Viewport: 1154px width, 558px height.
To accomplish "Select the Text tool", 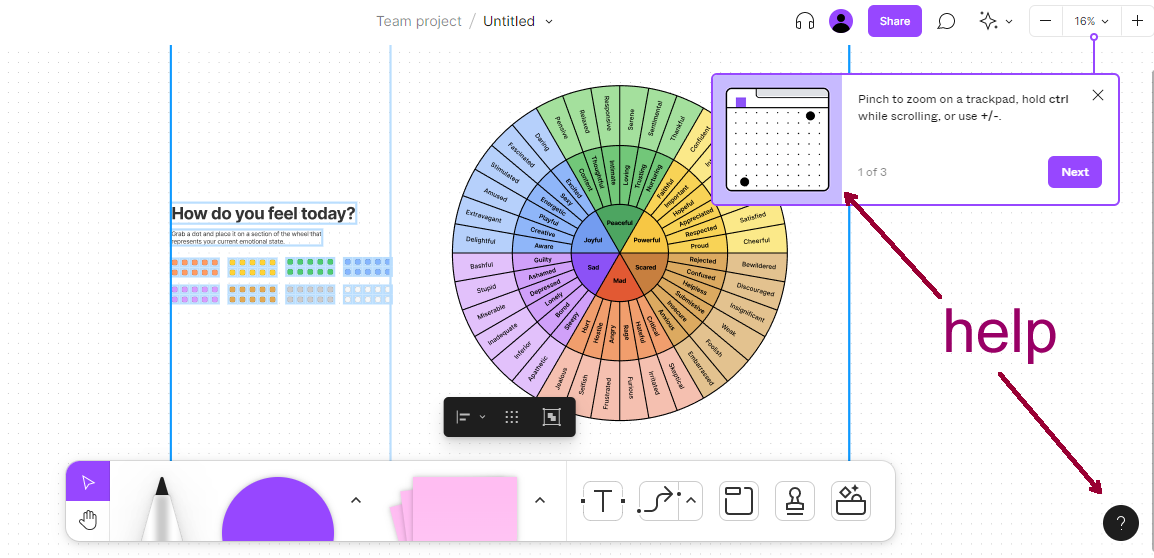I will (603, 501).
